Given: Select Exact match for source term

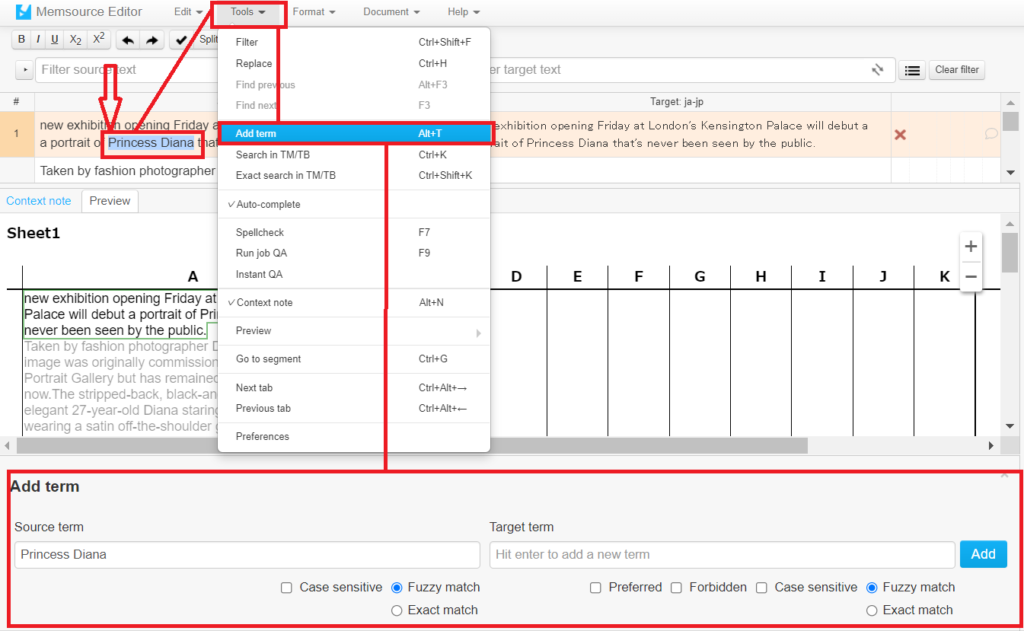Looking at the screenshot, I should coord(397,610).
